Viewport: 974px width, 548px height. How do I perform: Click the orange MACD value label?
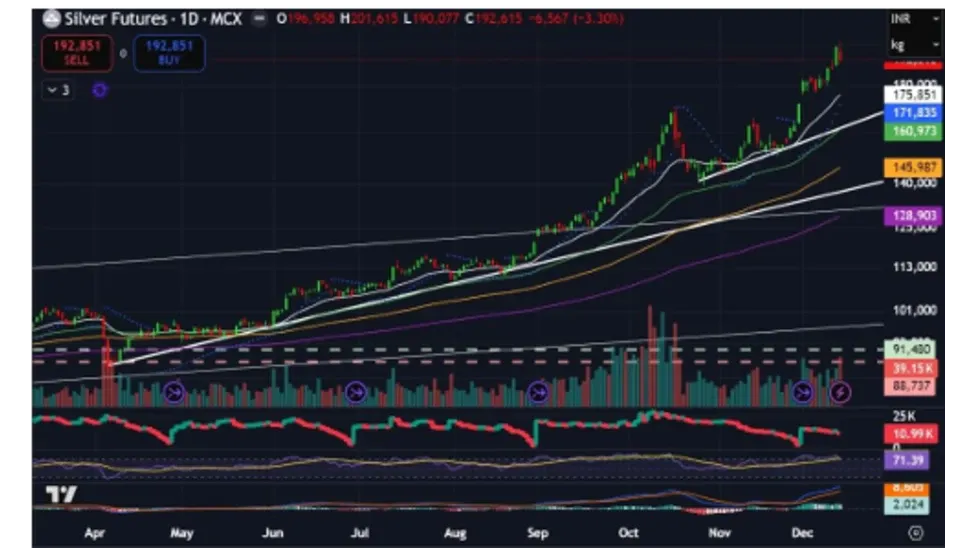(x=907, y=488)
